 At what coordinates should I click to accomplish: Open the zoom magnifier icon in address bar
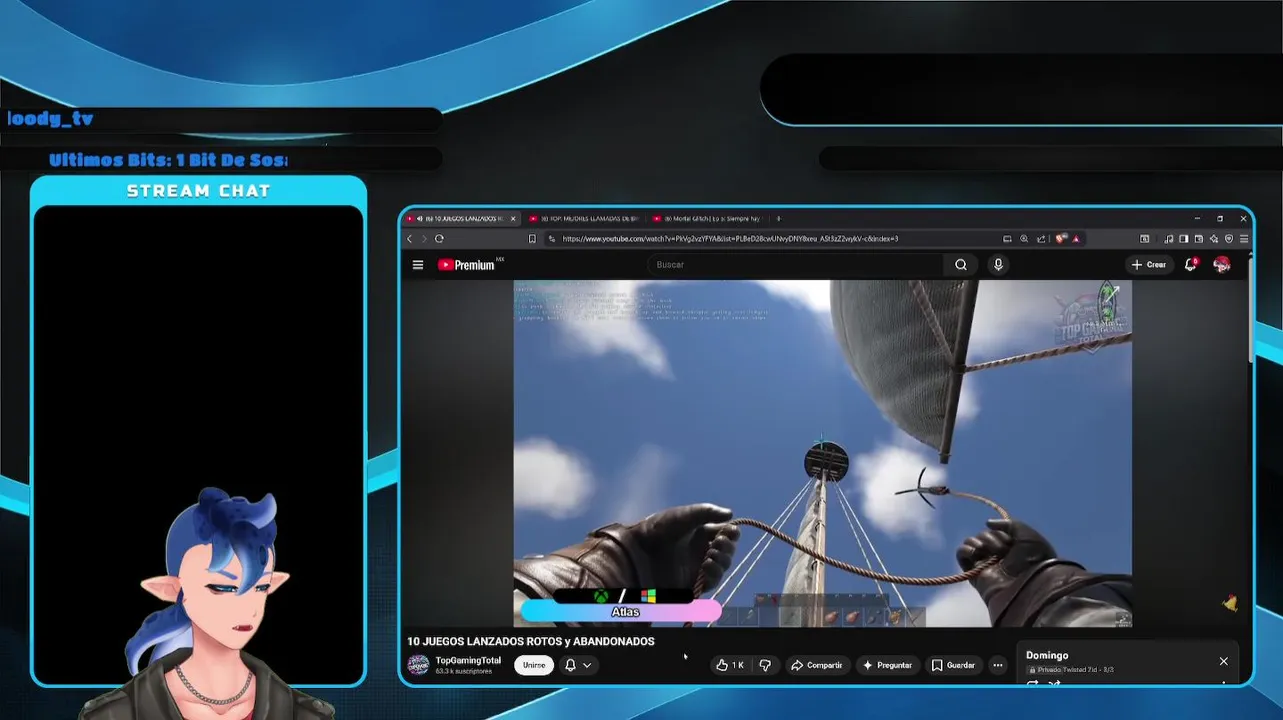click(x=1024, y=239)
